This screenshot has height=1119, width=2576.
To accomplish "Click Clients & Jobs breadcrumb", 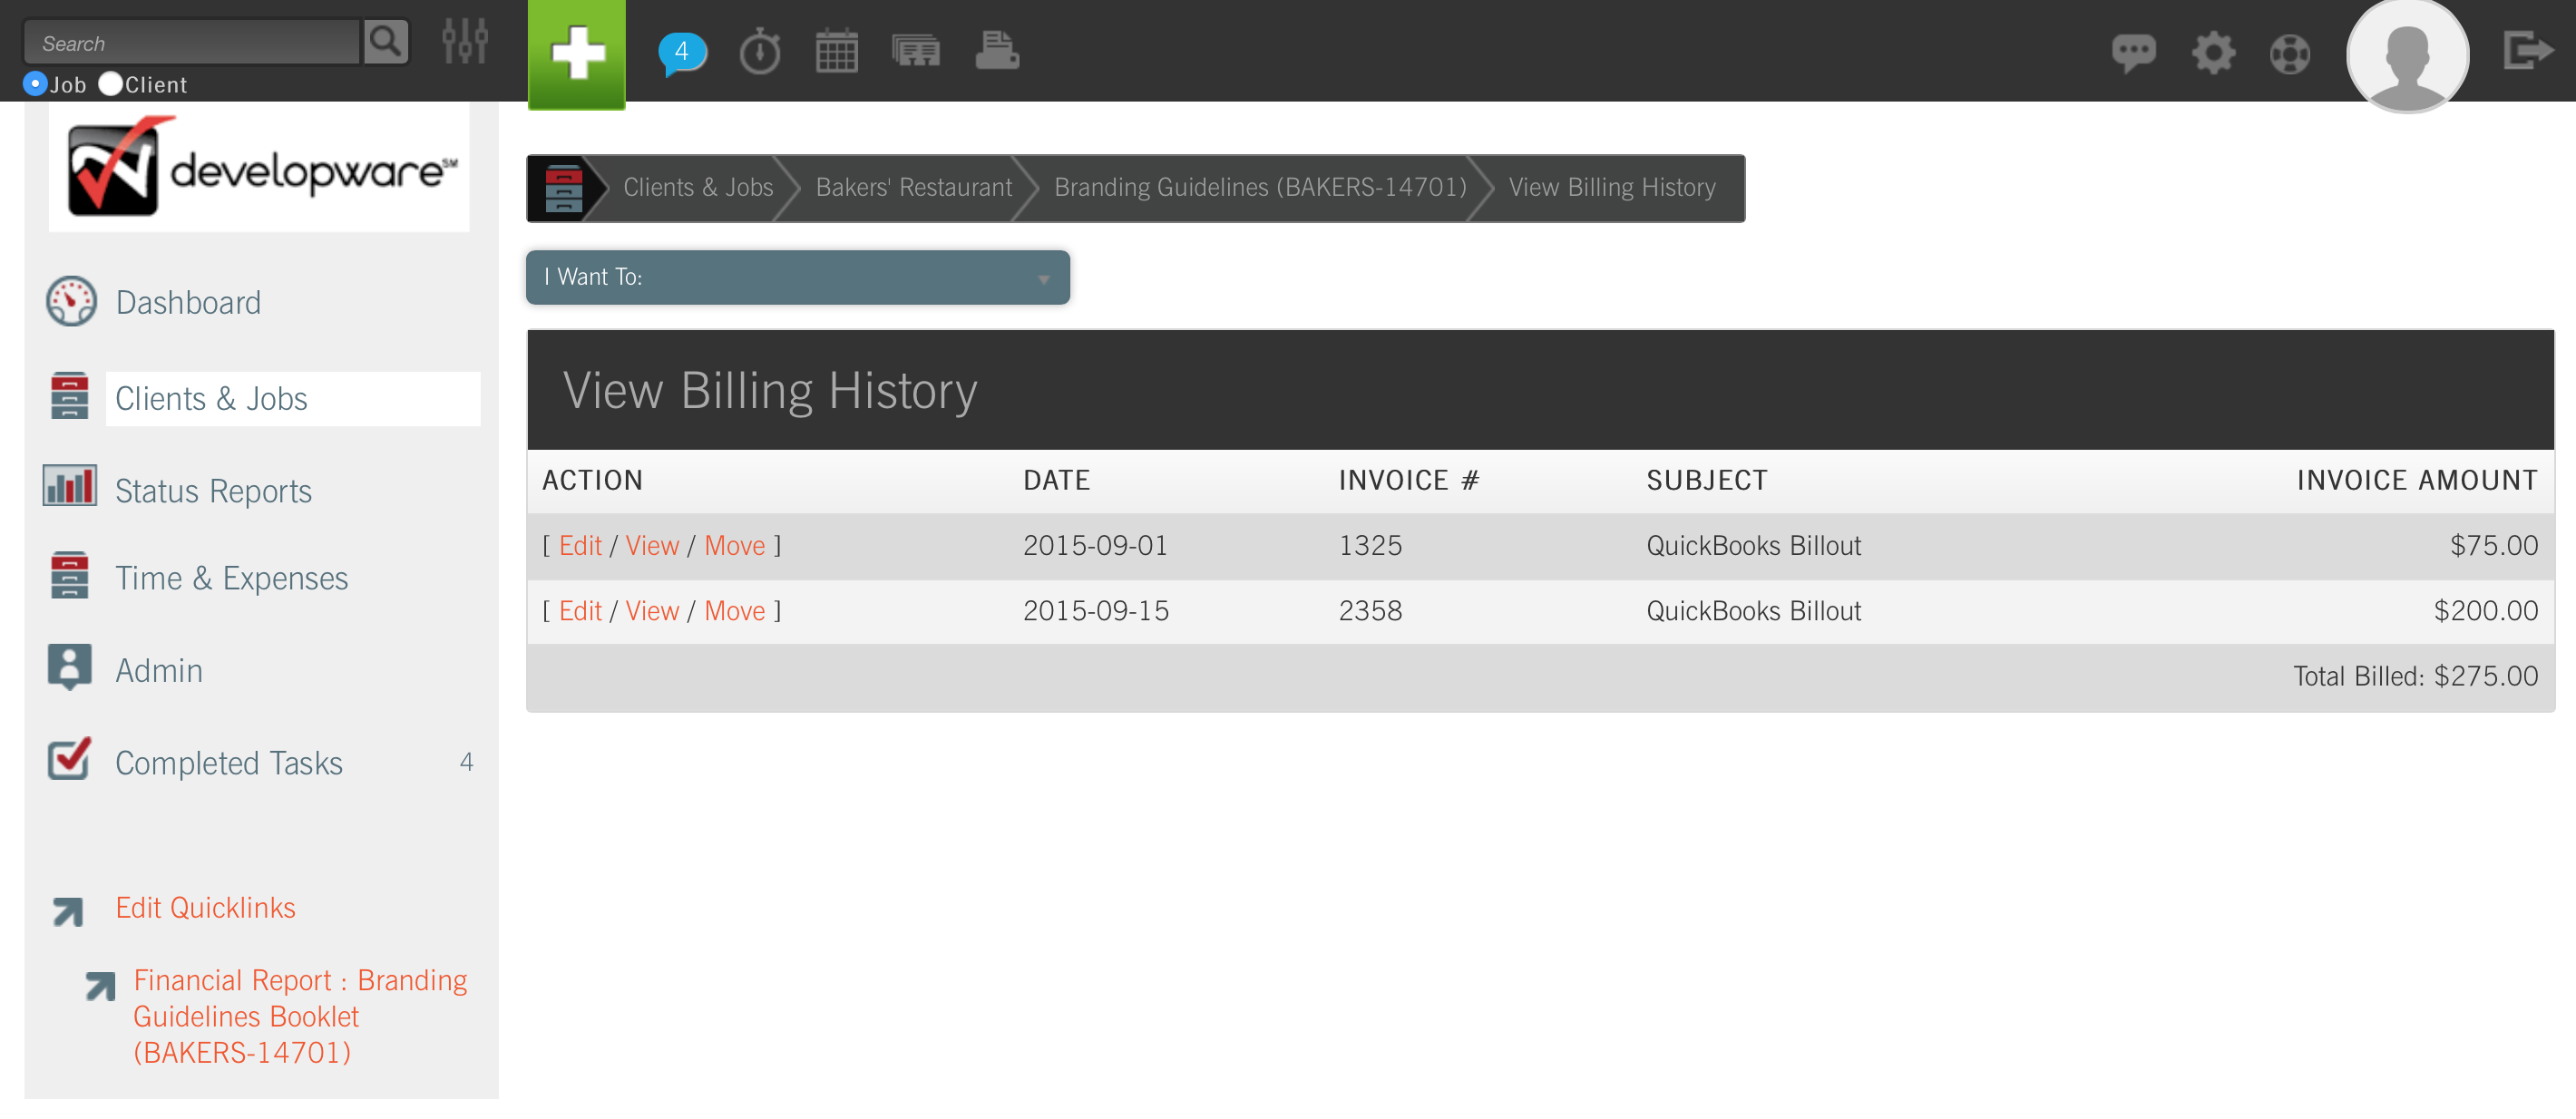I will tap(698, 187).
